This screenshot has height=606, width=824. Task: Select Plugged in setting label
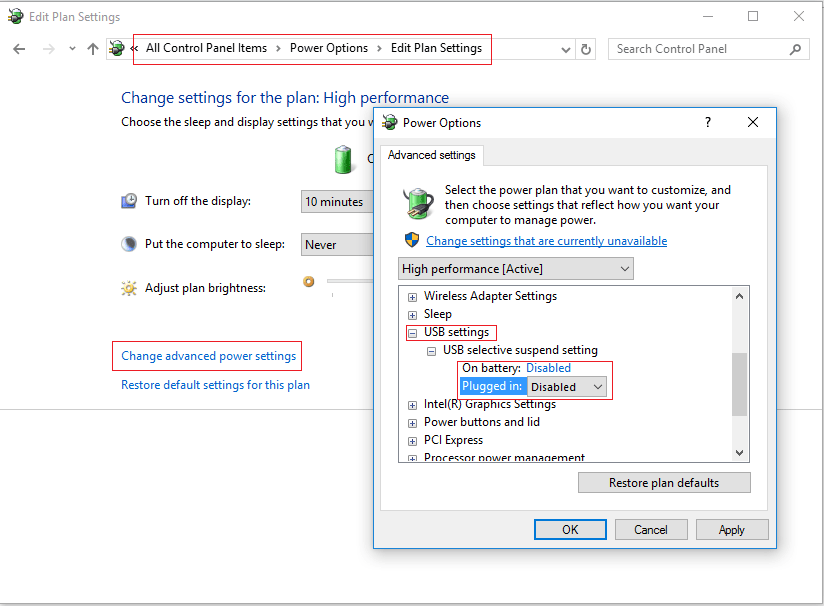click(492, 386)
